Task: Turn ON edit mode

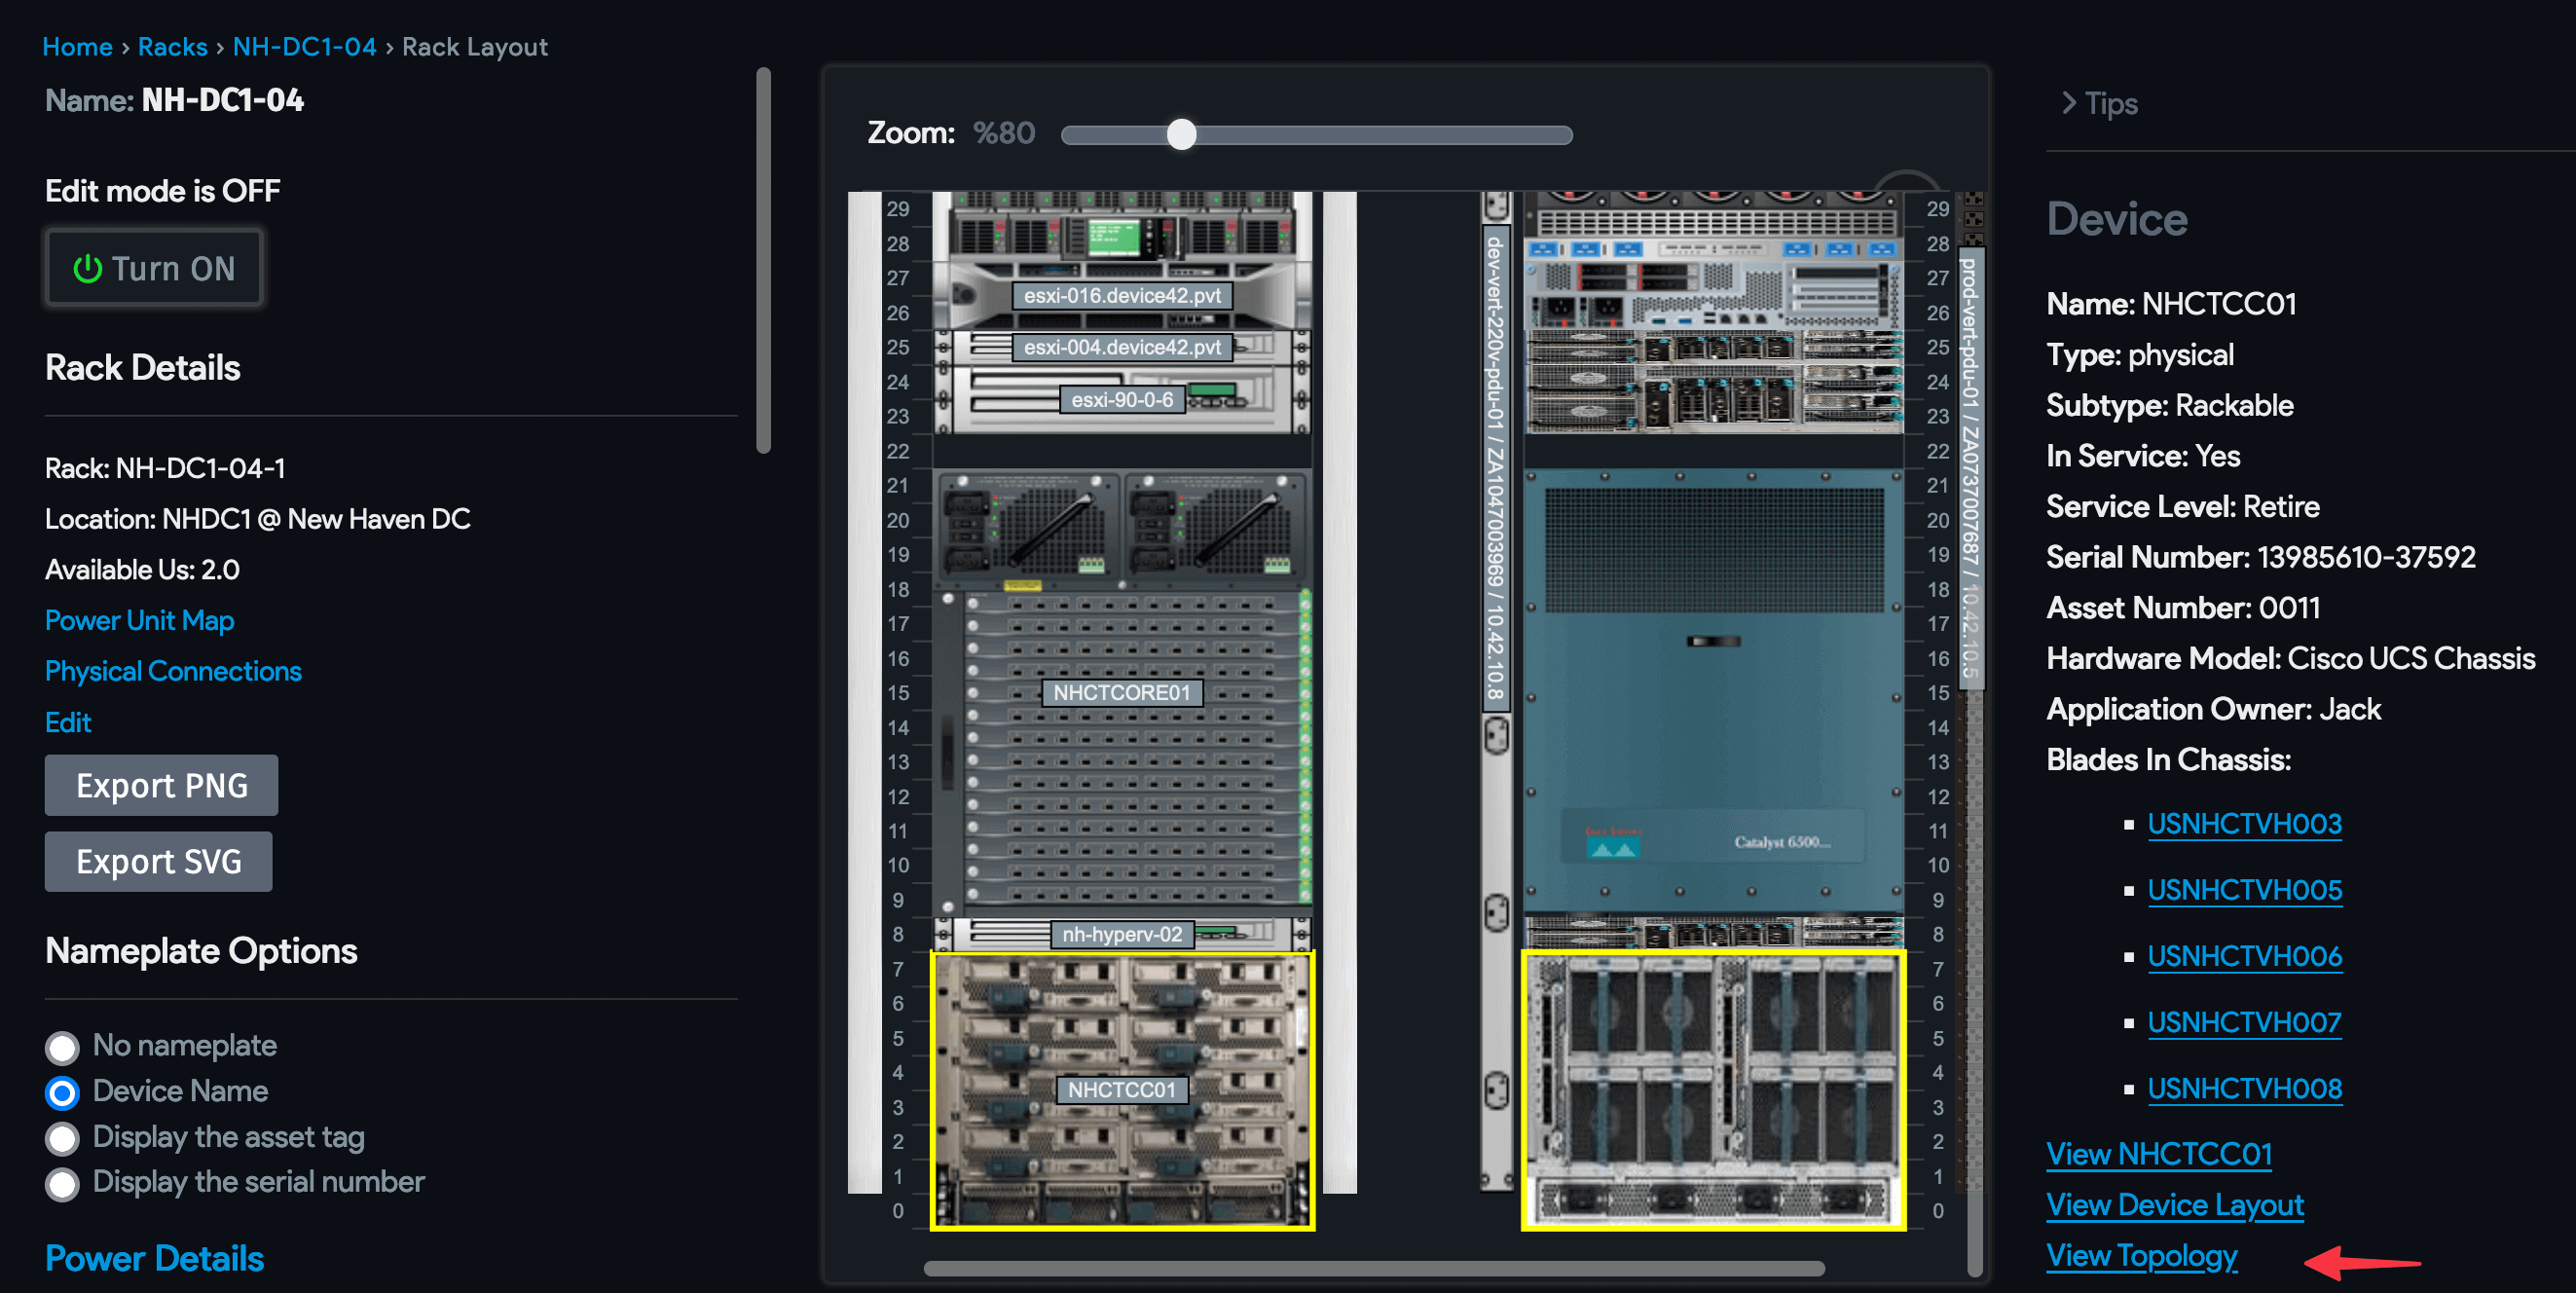Action: [x=153, y=267]
